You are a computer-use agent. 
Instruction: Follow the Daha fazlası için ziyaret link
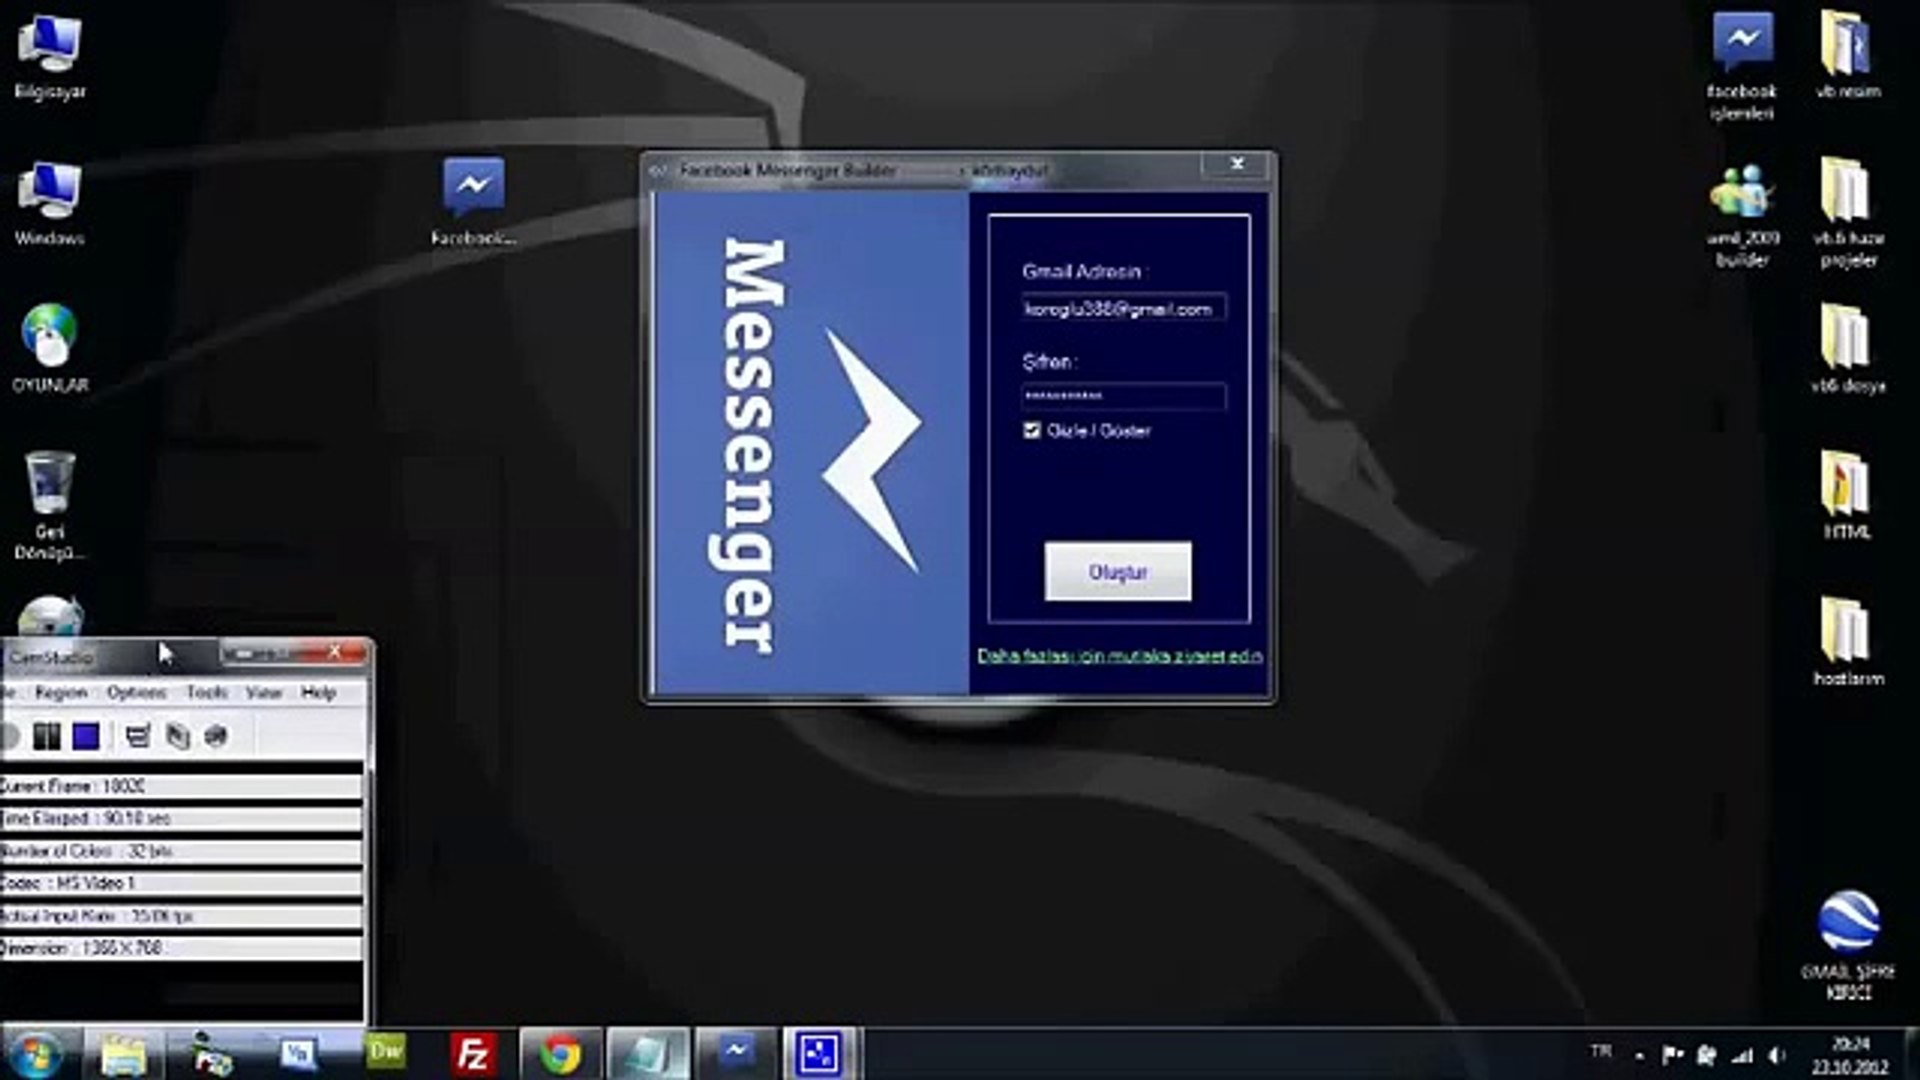click(1119, 656)
